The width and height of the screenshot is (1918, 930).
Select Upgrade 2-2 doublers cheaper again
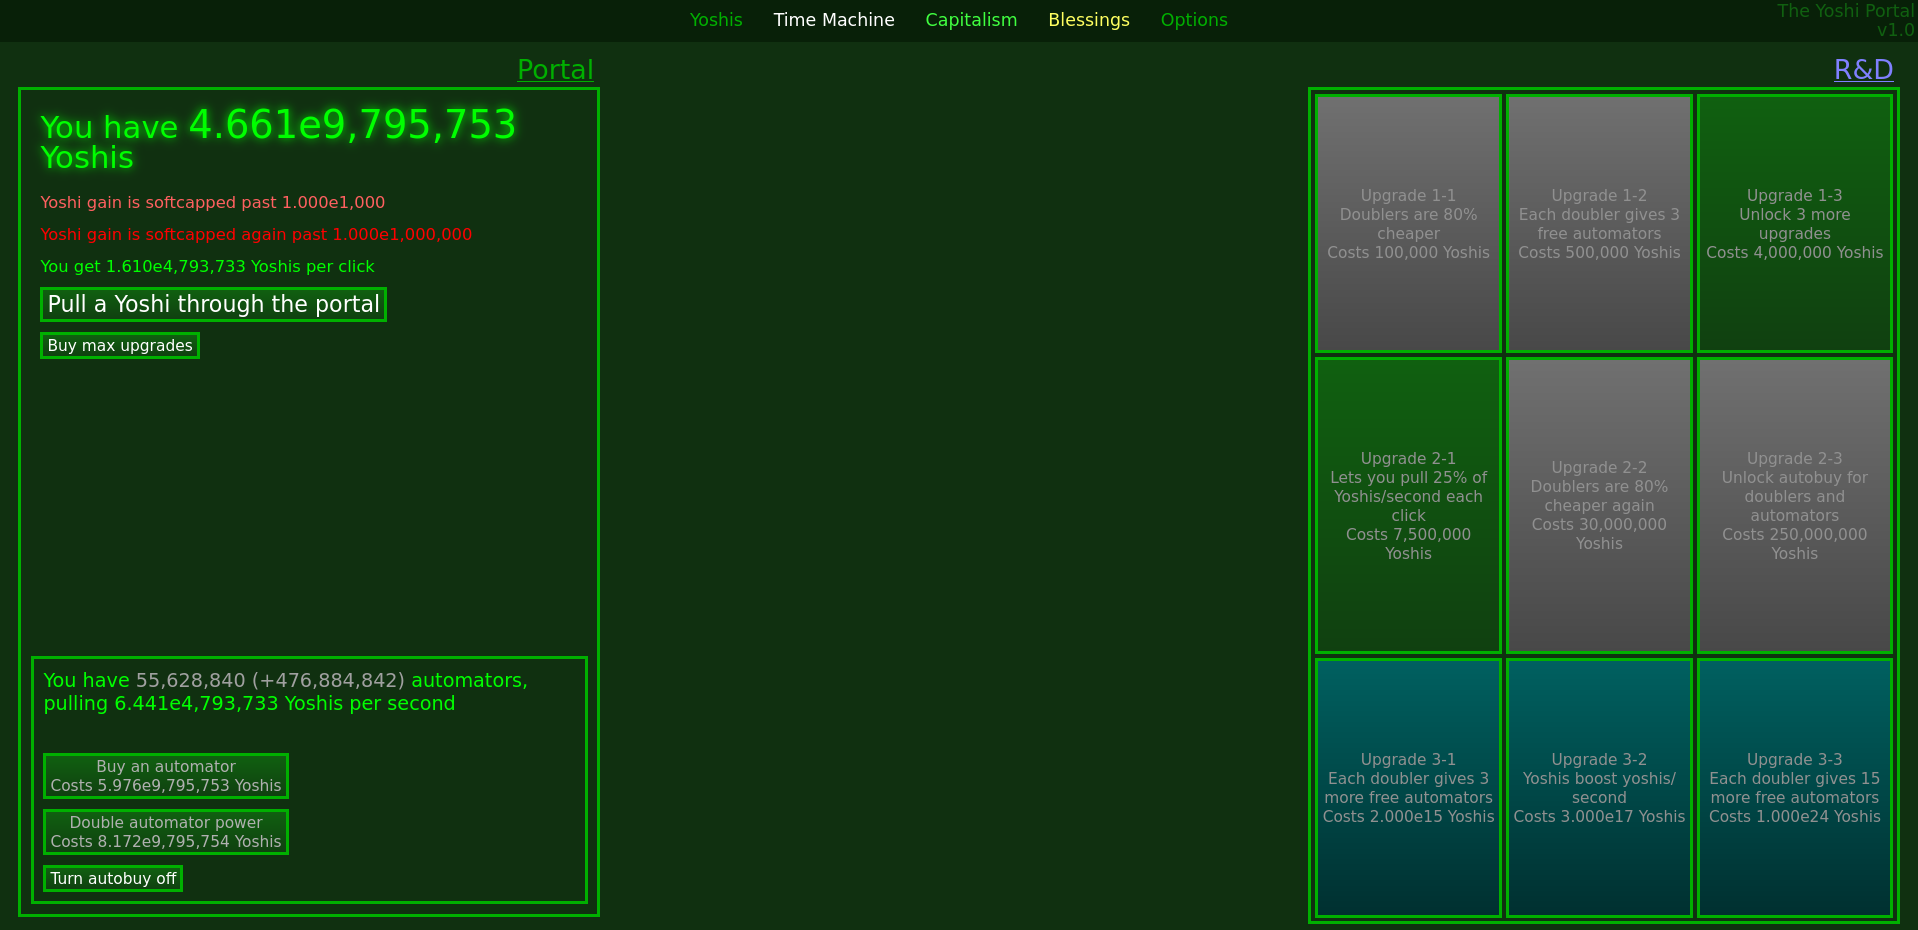coord(1599,506)
